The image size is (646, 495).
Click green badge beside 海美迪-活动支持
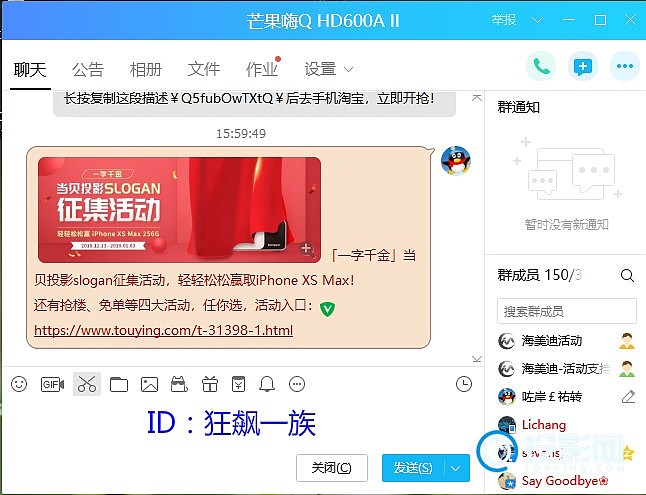coord(627,369)
